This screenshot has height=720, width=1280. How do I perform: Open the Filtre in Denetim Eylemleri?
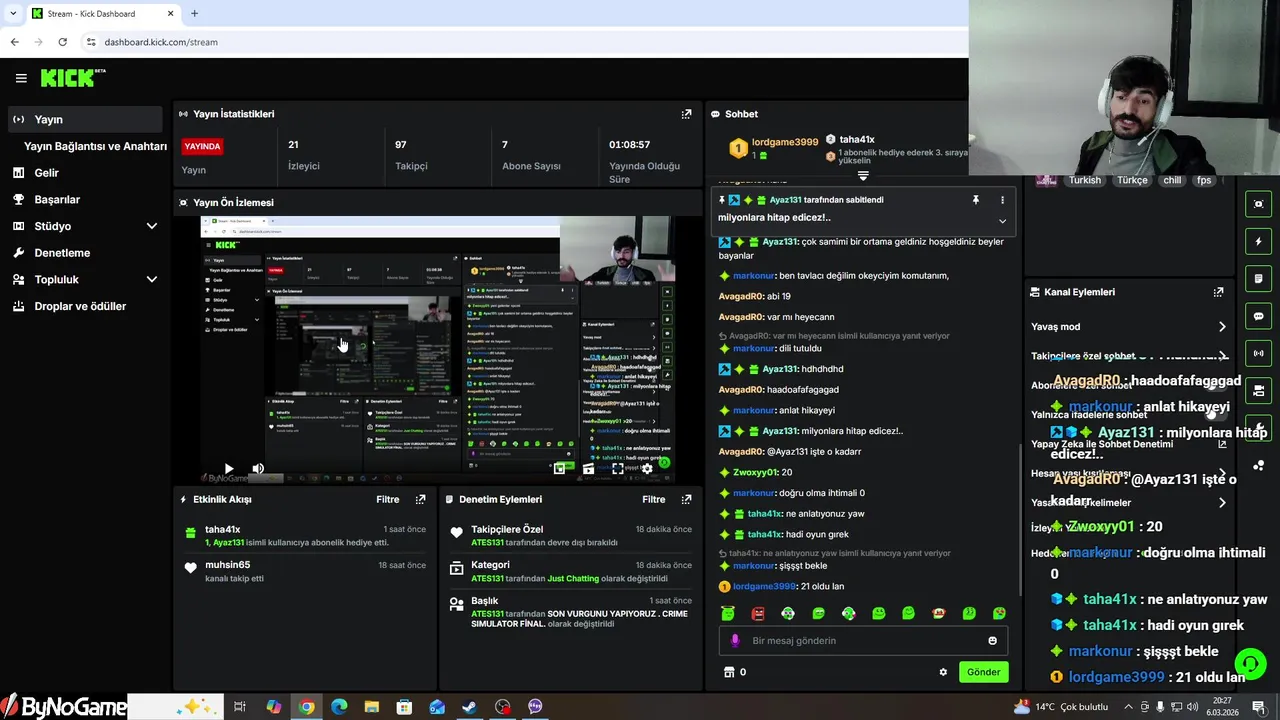[x=654, y=499]
